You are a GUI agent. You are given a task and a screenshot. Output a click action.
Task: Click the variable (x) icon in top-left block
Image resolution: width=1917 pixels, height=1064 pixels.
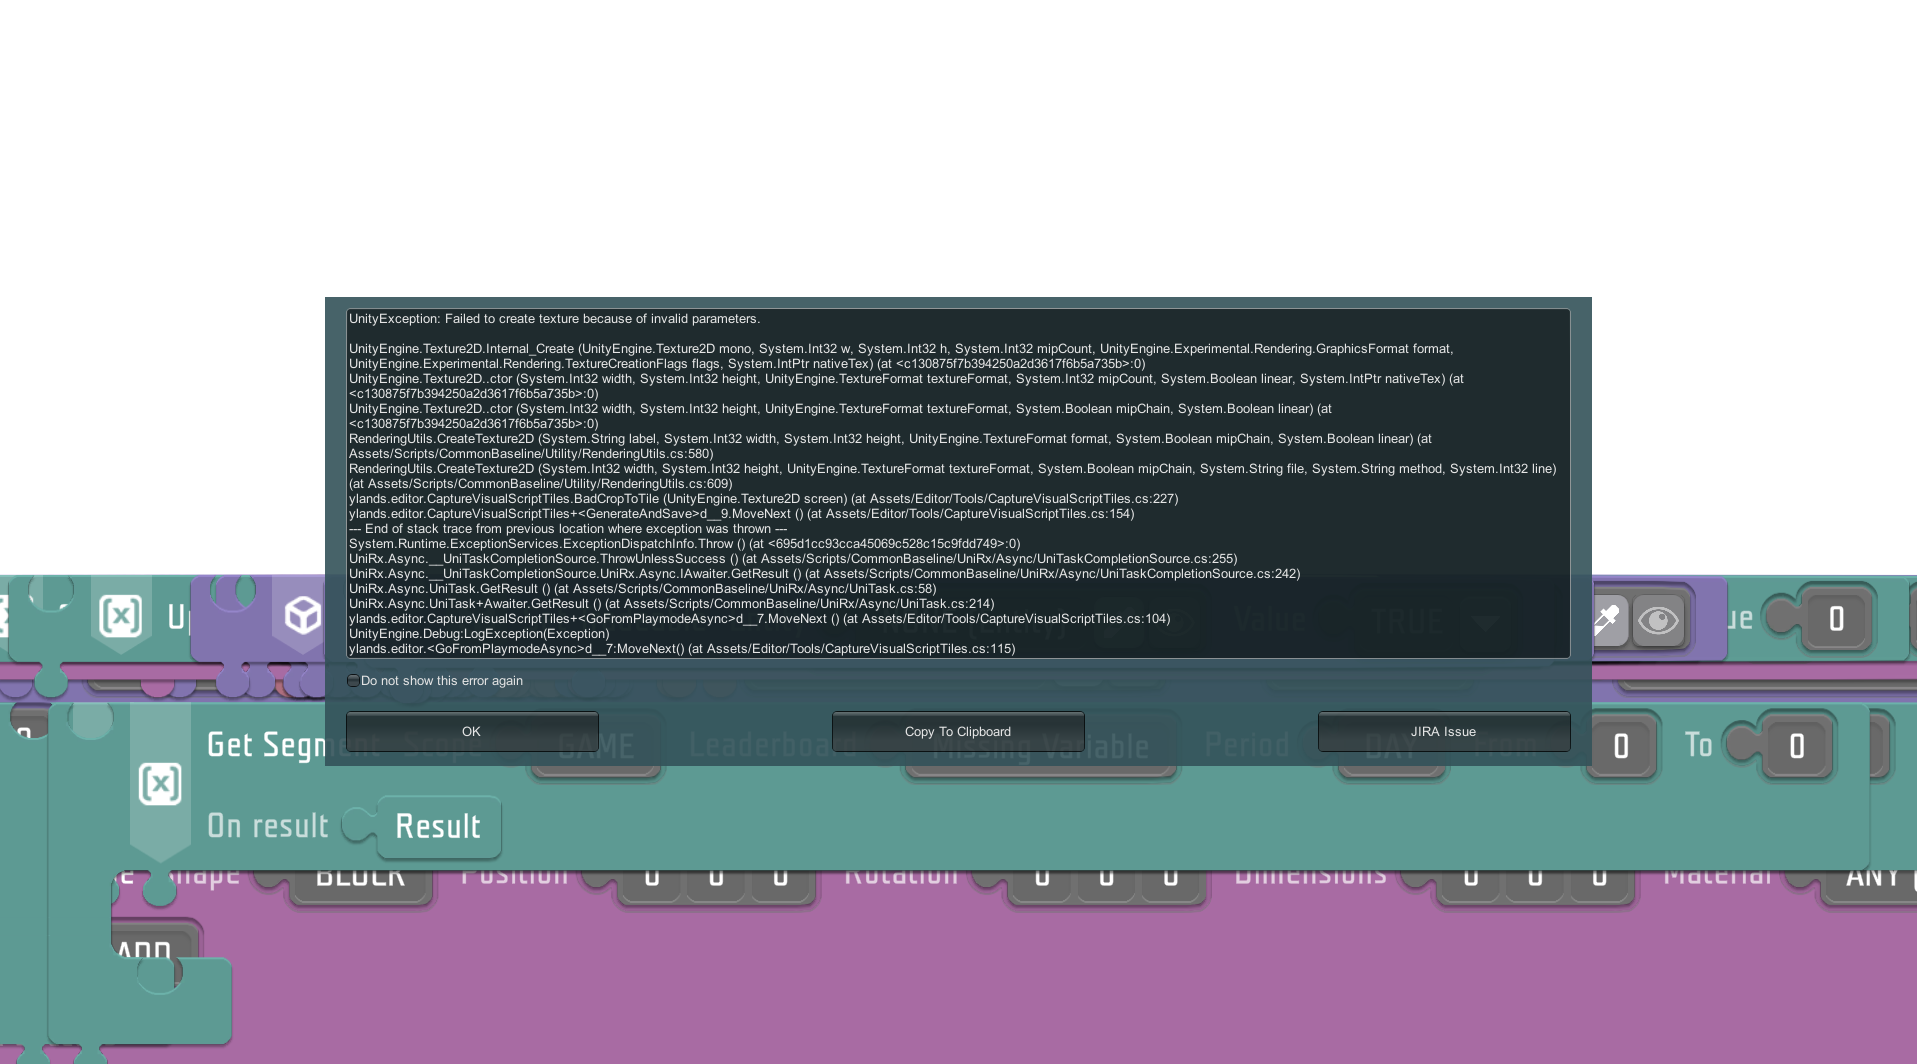click(x=120, y=616)
